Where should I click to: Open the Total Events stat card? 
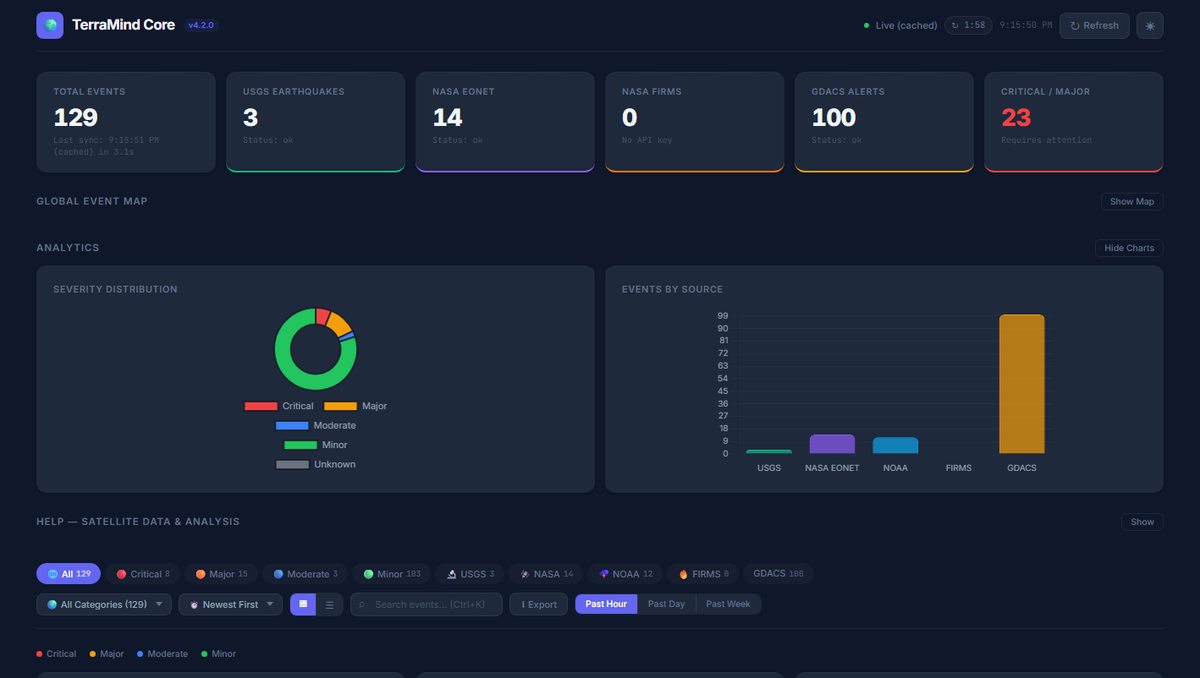pyautogui.click(x=126, y=122)
